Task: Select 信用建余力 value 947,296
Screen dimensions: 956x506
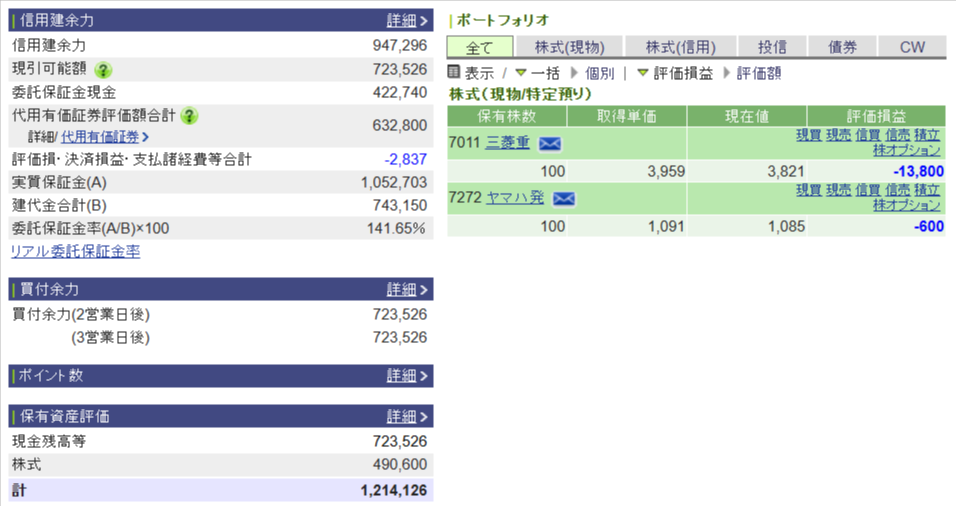Action: tap(400, 45)
